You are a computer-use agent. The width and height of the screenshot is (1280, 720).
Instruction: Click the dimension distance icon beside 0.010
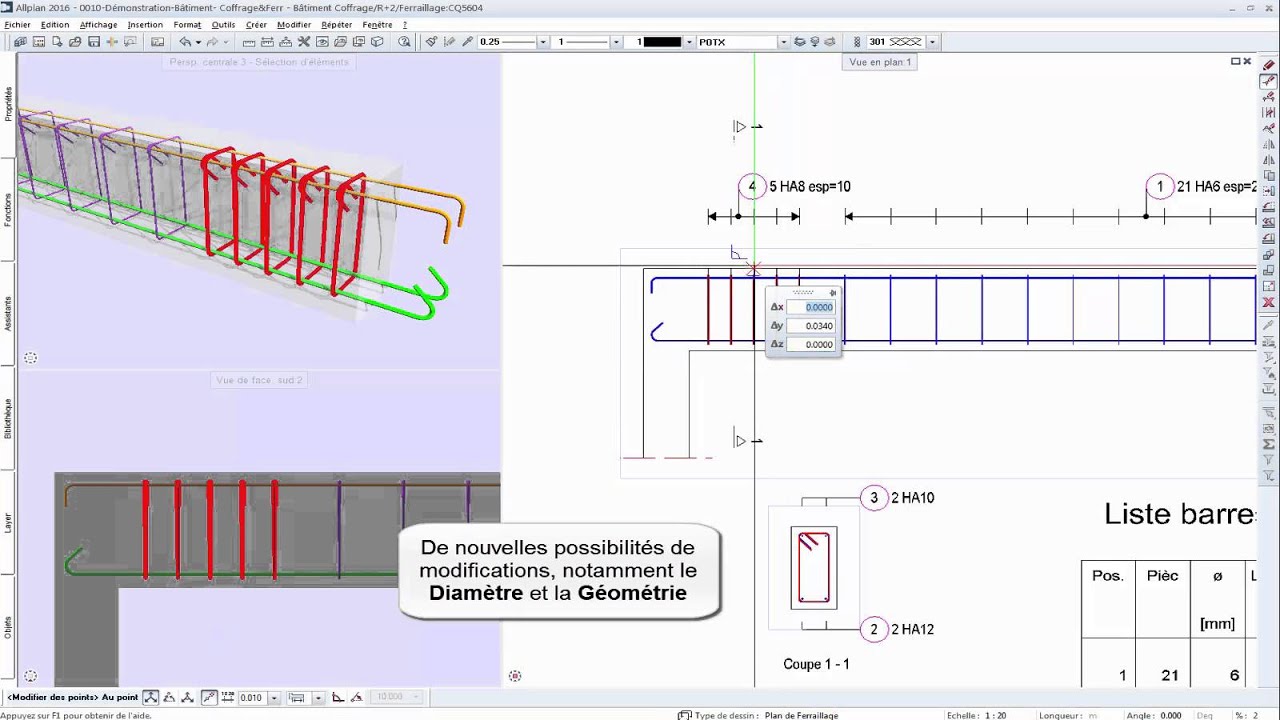[228, 697]
